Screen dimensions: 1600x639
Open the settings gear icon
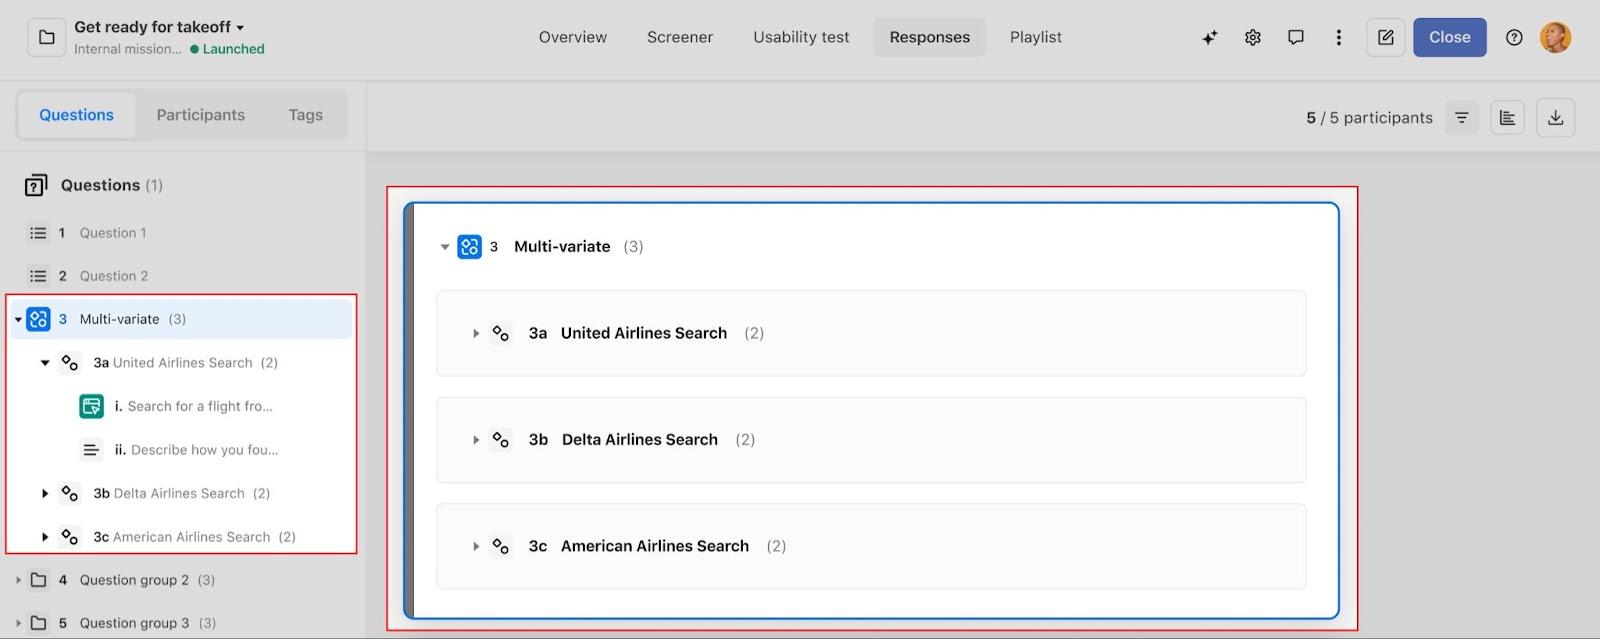point(1252,37)
